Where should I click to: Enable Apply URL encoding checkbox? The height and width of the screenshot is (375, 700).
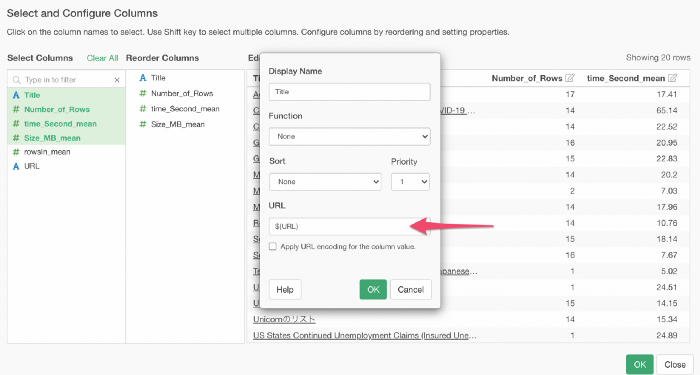coord(273,246)
